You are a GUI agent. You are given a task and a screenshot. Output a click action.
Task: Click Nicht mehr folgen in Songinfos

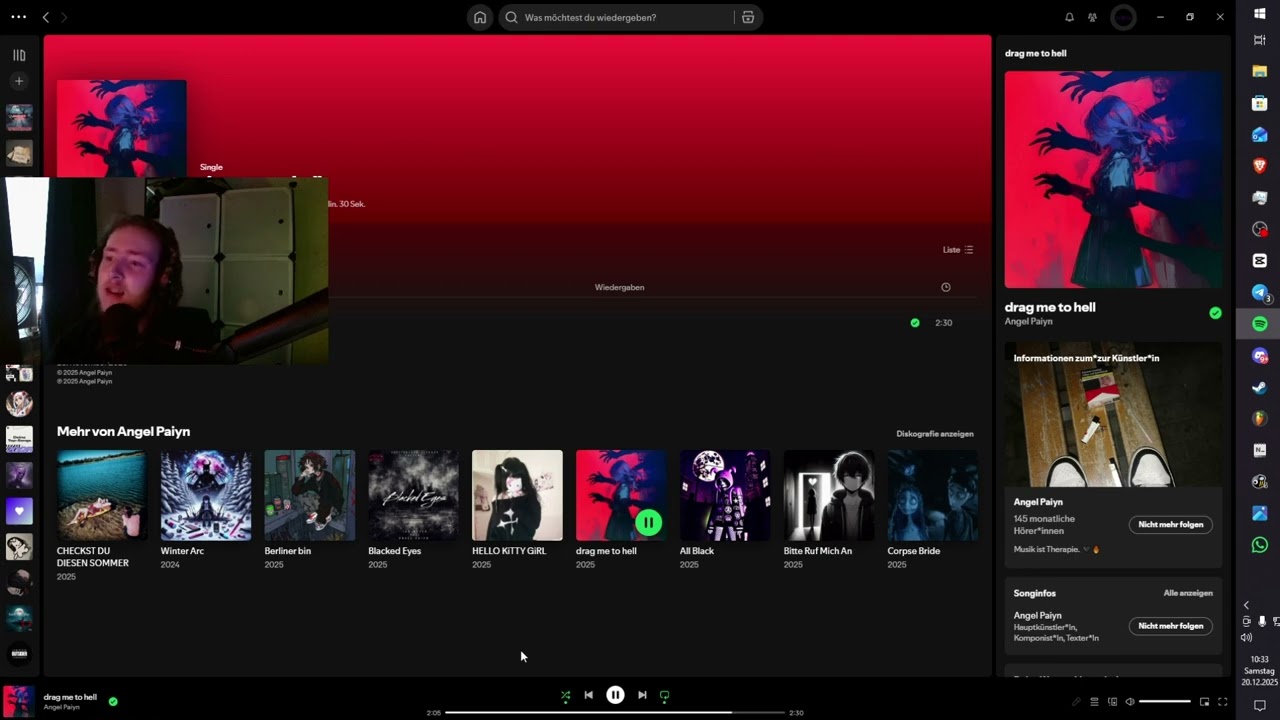[x=1171, y=626]
